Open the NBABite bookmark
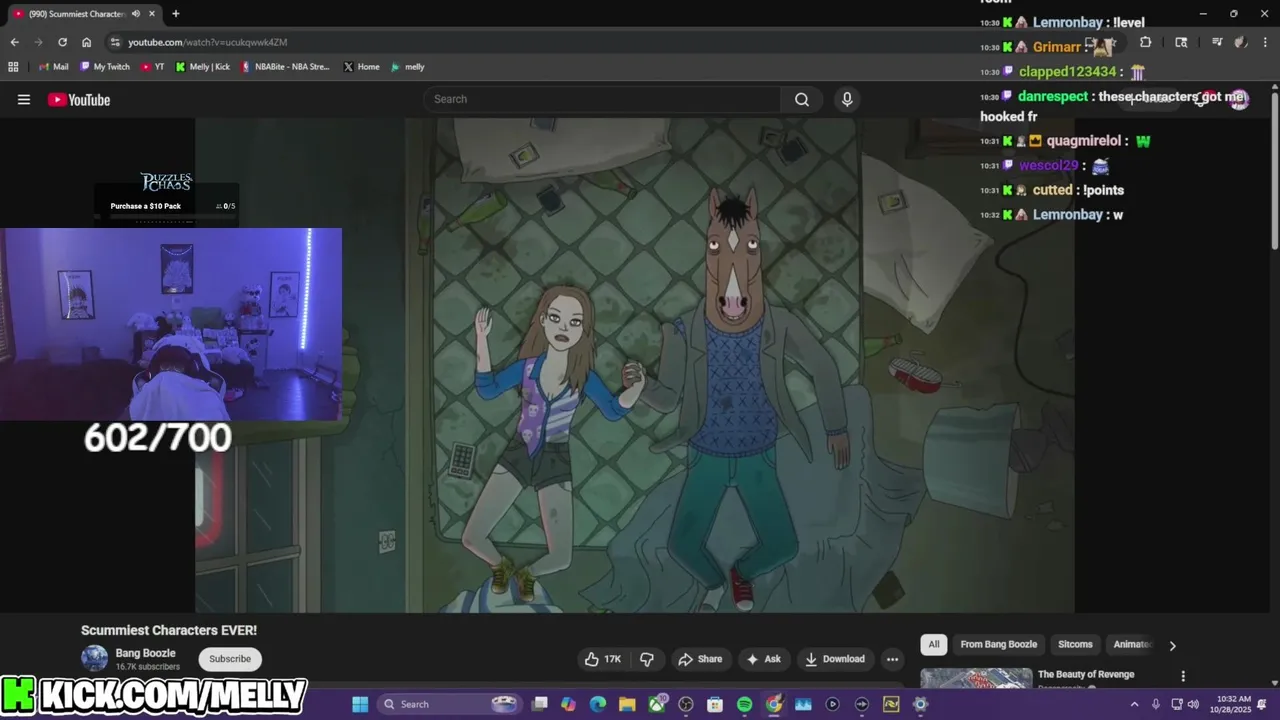The image size is (1280, 720). click(286, 67)
